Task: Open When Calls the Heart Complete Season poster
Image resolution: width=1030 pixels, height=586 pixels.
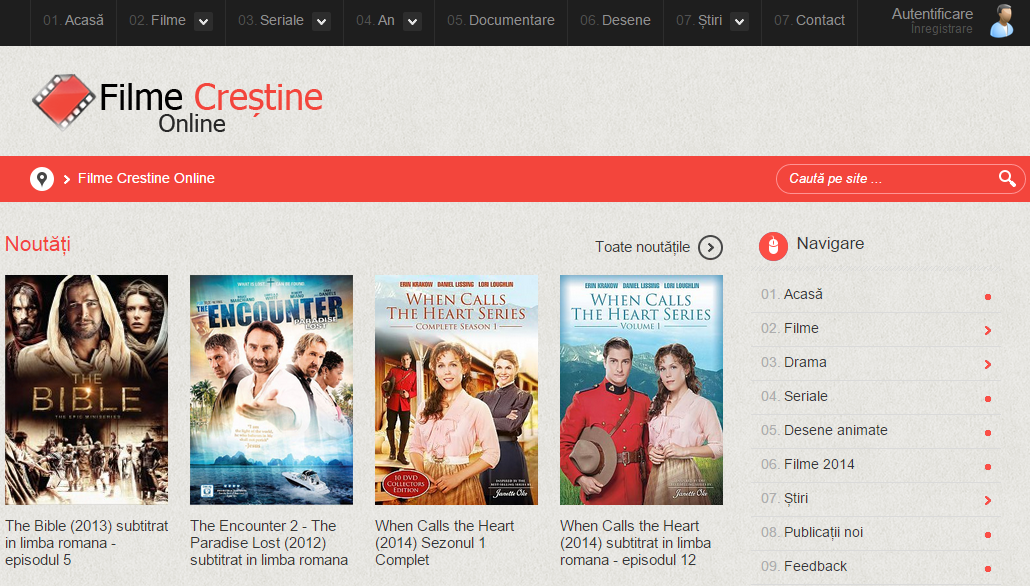Action: [x=457, y=390]
